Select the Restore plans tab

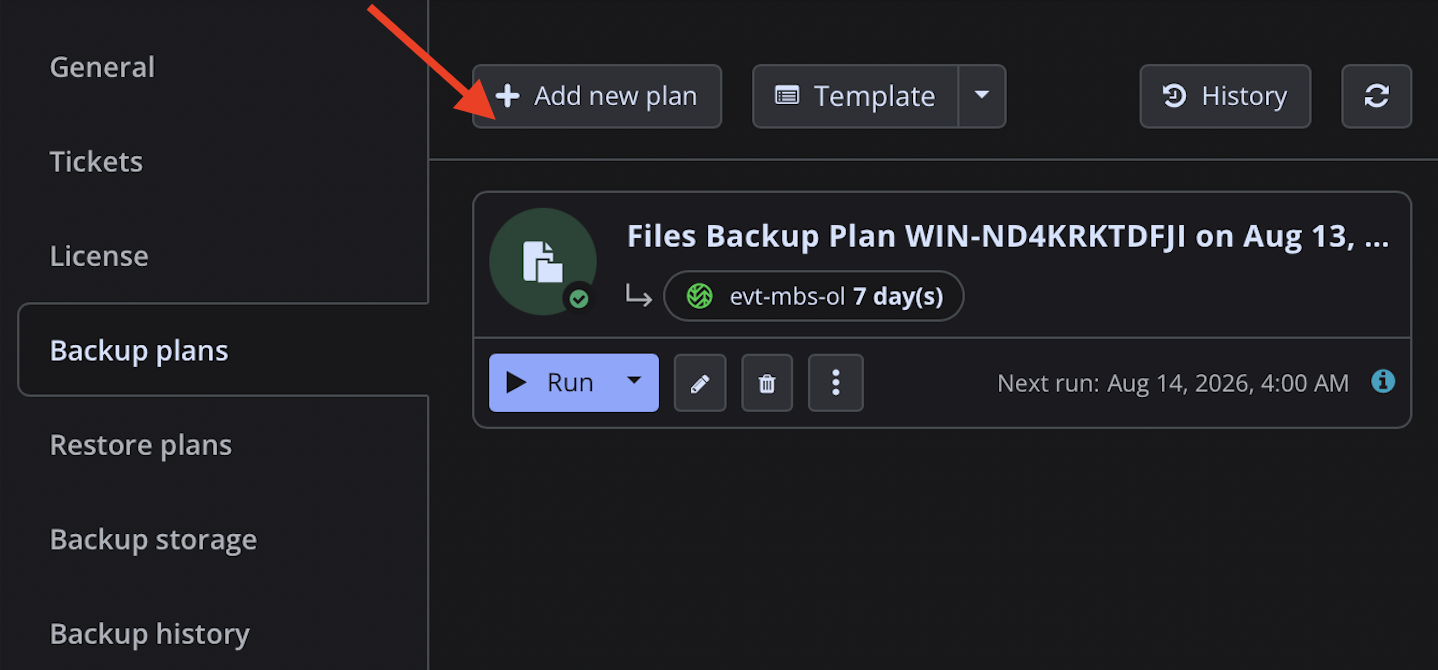[141, 445]
